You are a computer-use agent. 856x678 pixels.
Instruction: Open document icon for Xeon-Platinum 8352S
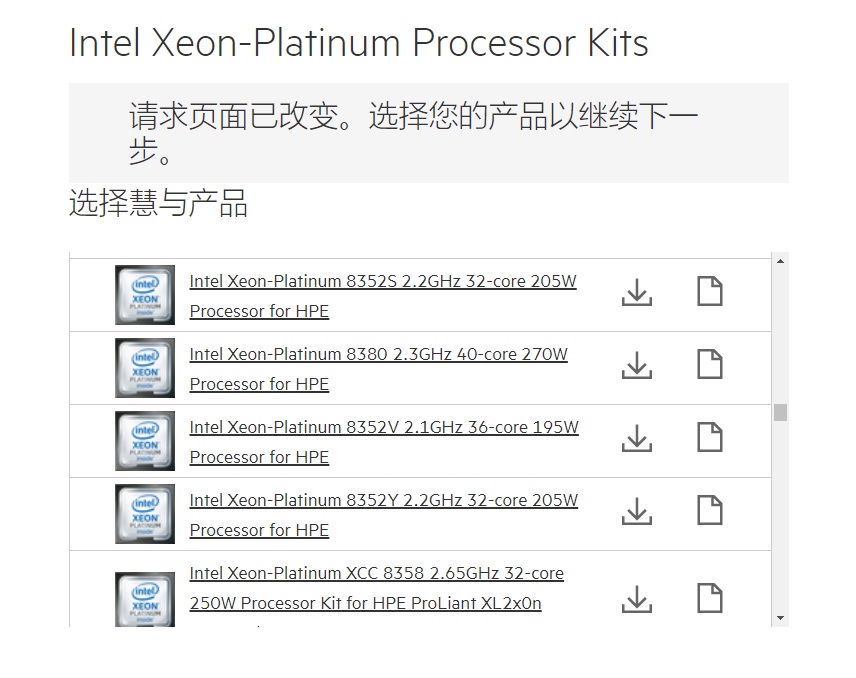click(x=709, y=292)
